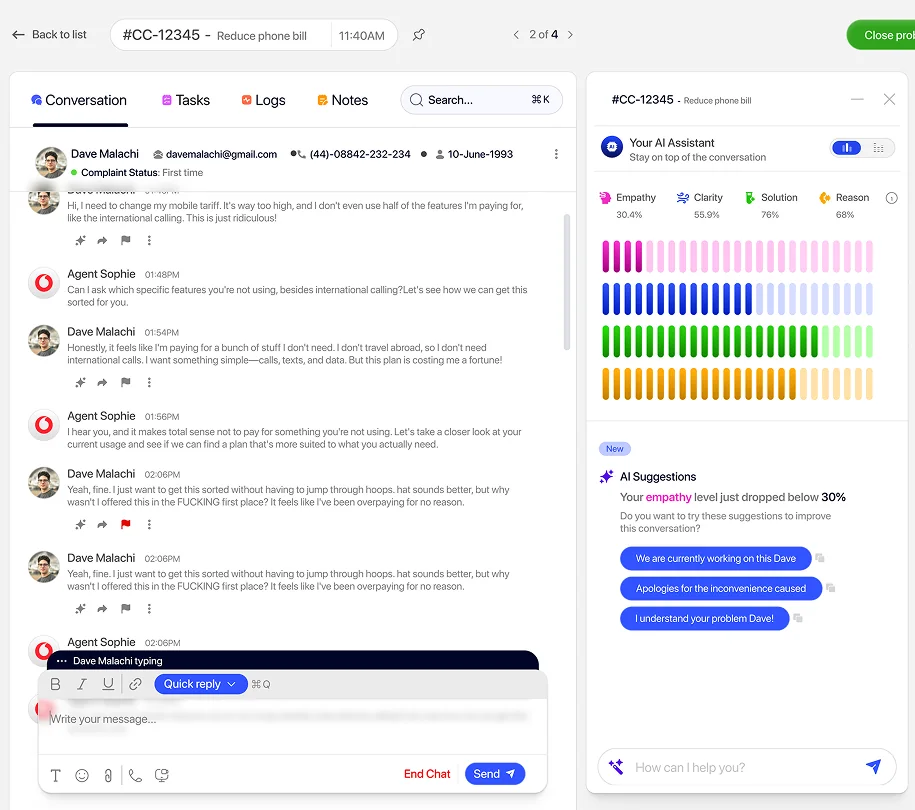Copy the 'Apologies for the inconvenience' suggestion
Viewport: 915px width, 810px height.
coord(830,588)
